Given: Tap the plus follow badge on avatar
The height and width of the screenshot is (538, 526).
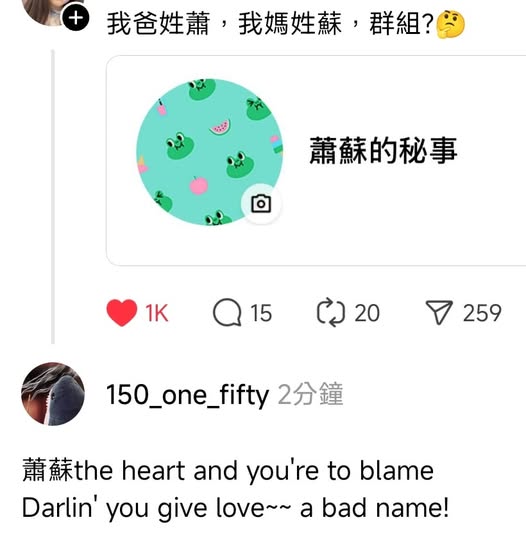Looking at the screenshot, I should click(76, 18).
